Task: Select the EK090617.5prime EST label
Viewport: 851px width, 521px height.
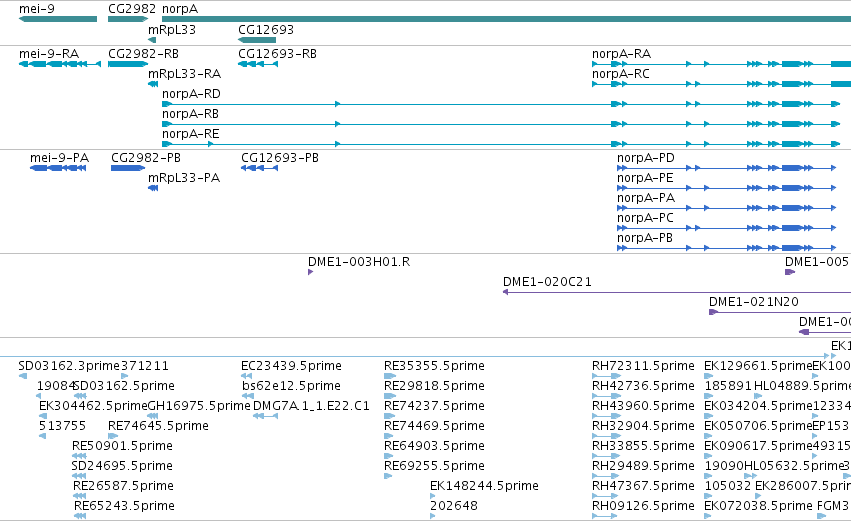Action: coord(758,447)
